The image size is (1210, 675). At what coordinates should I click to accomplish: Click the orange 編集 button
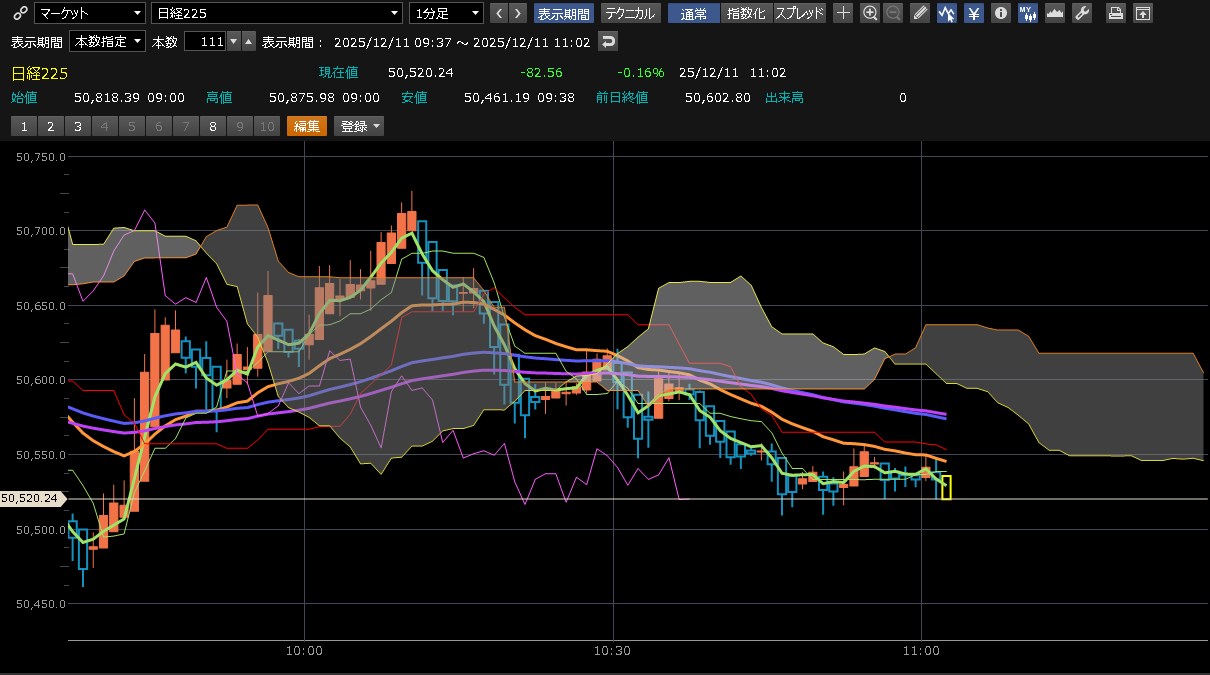306,126
